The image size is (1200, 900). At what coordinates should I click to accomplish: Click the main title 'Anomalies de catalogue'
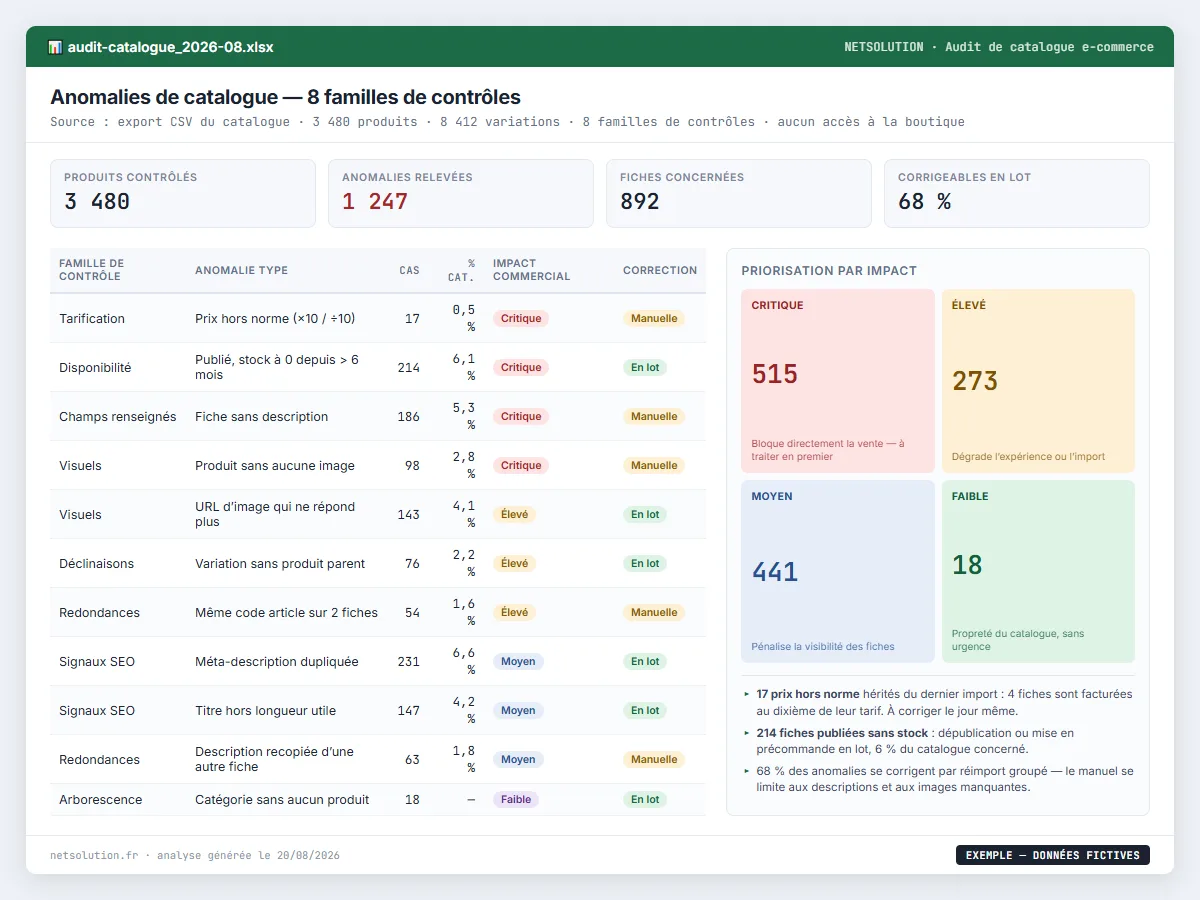click(x=285, y=97)
